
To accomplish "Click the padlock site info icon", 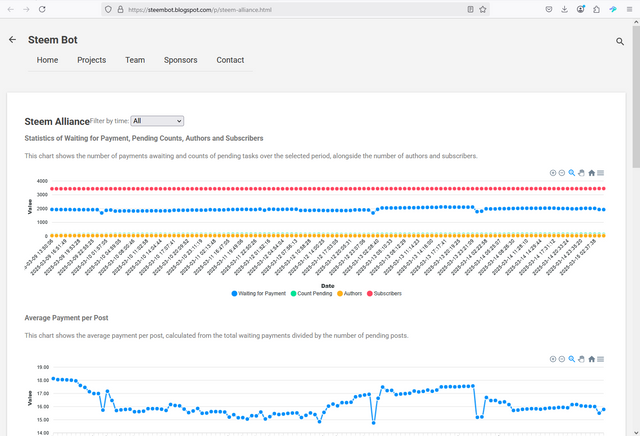I will (120, 9).
